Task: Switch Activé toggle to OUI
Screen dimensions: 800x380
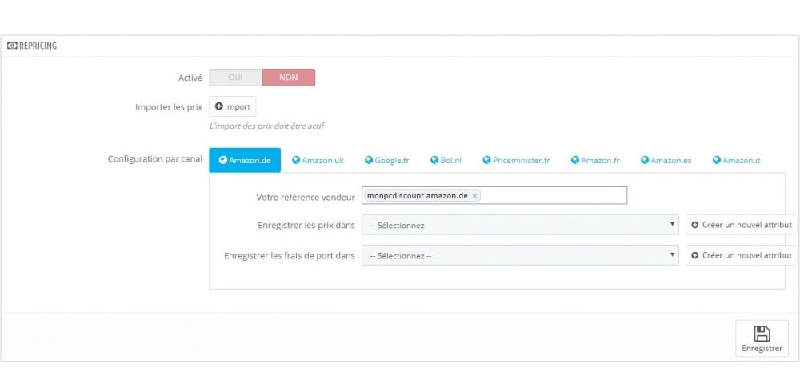Action: pyautogui.click(x=236, y=78)
